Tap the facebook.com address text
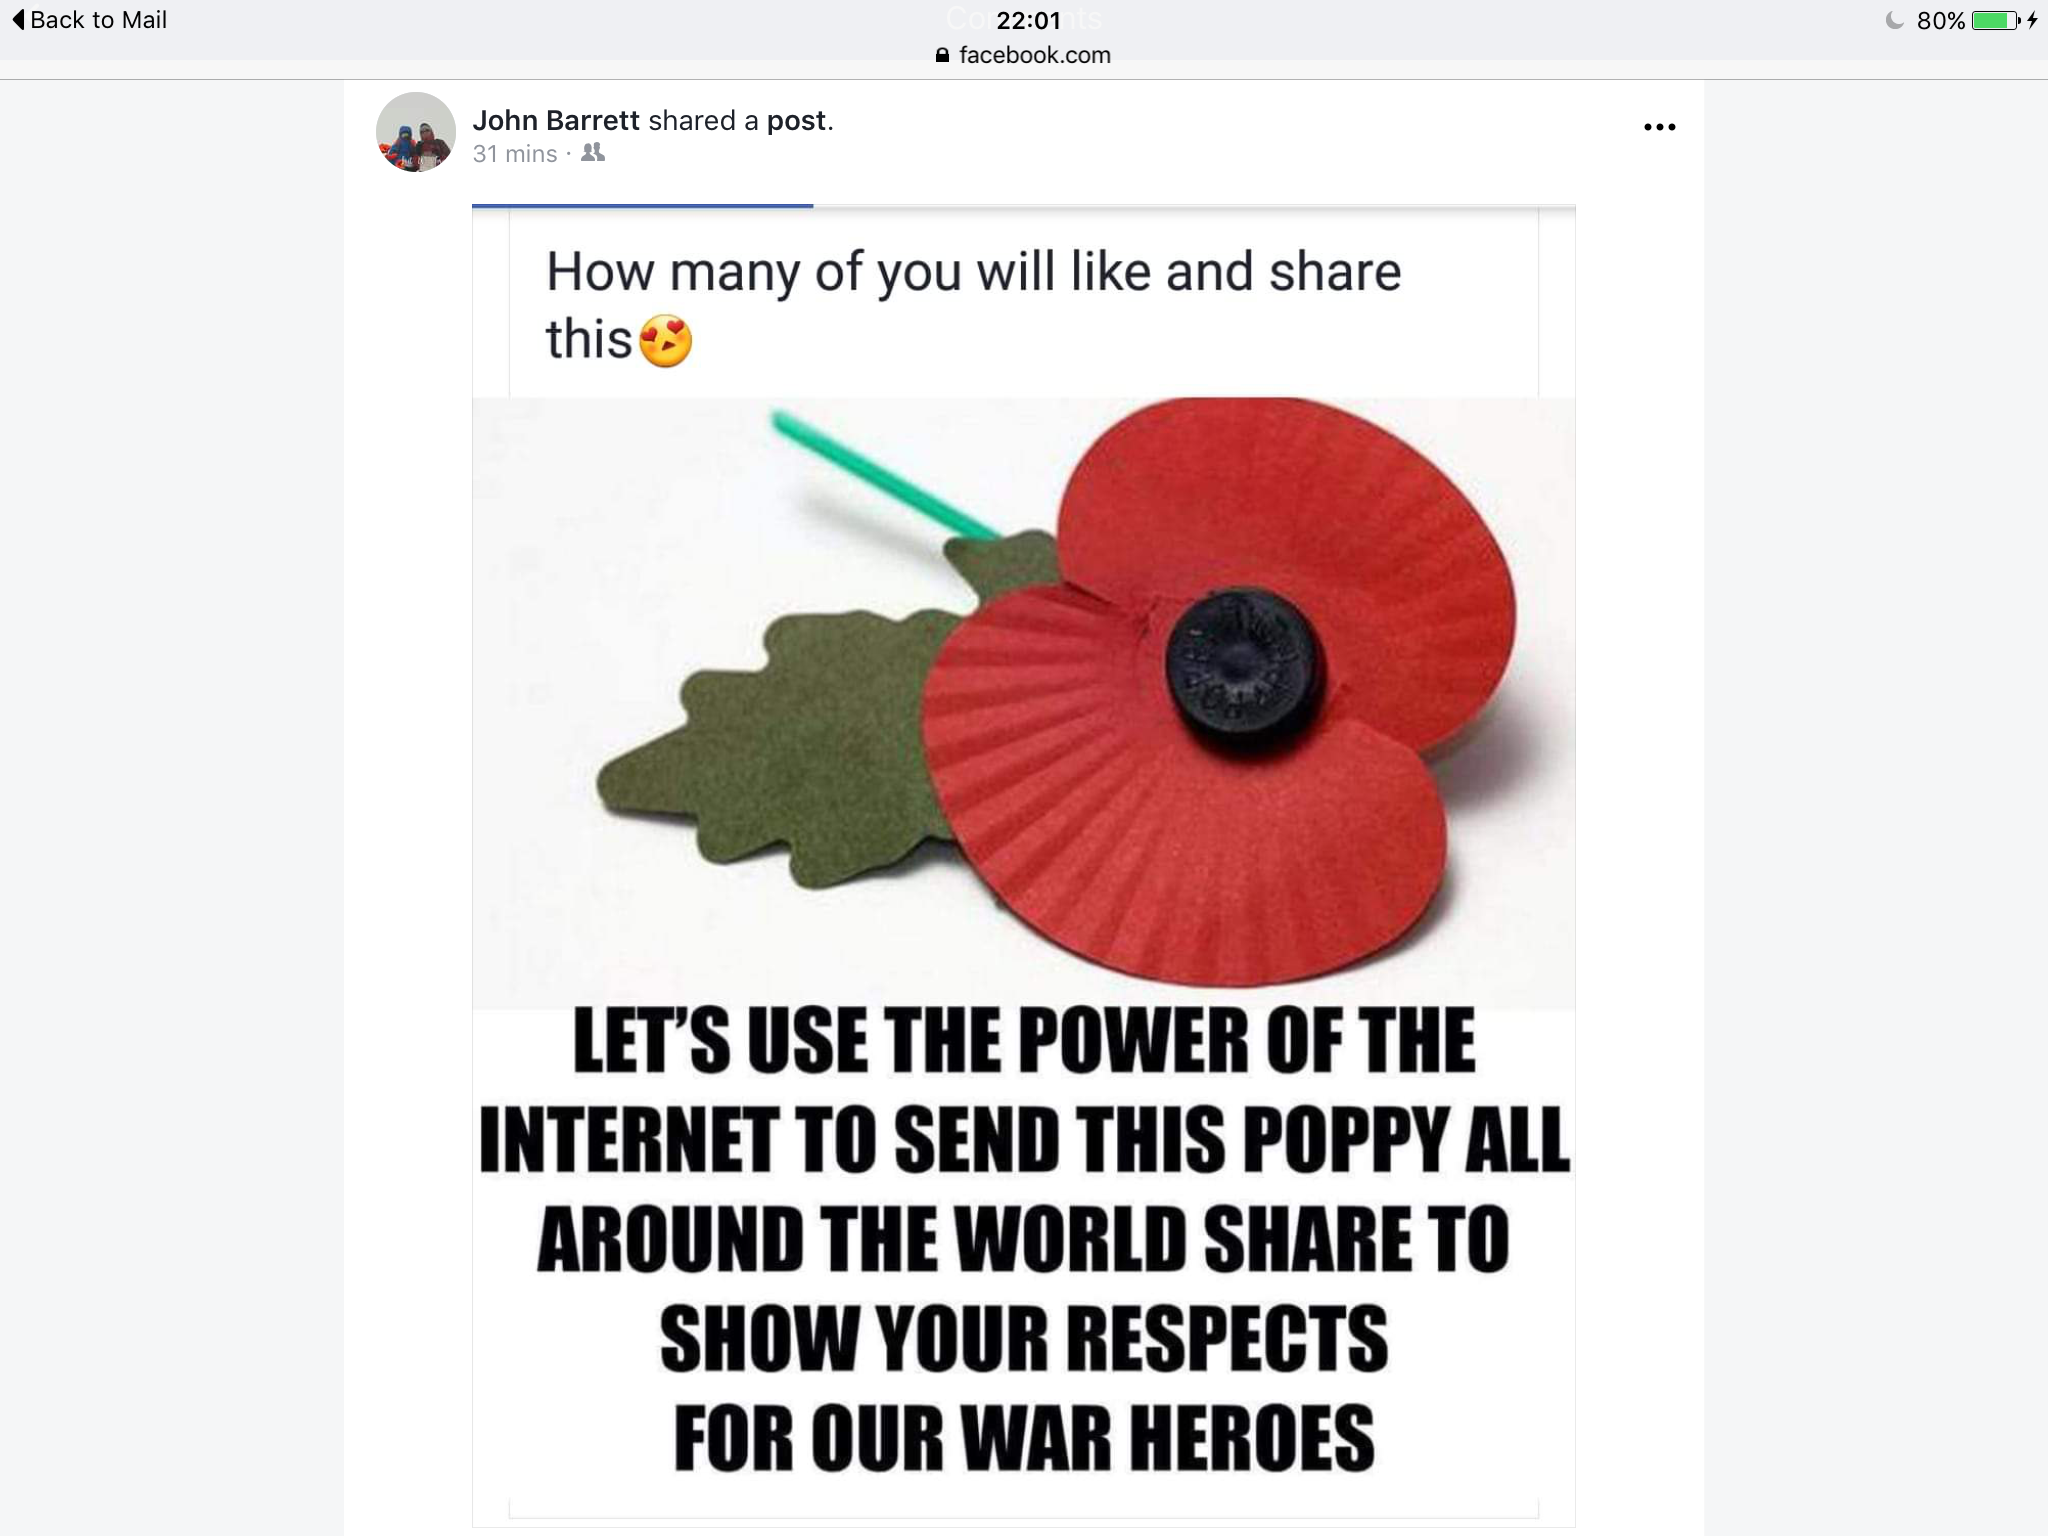Viewport: 2048px width, 1536px height. point(1035,55)
